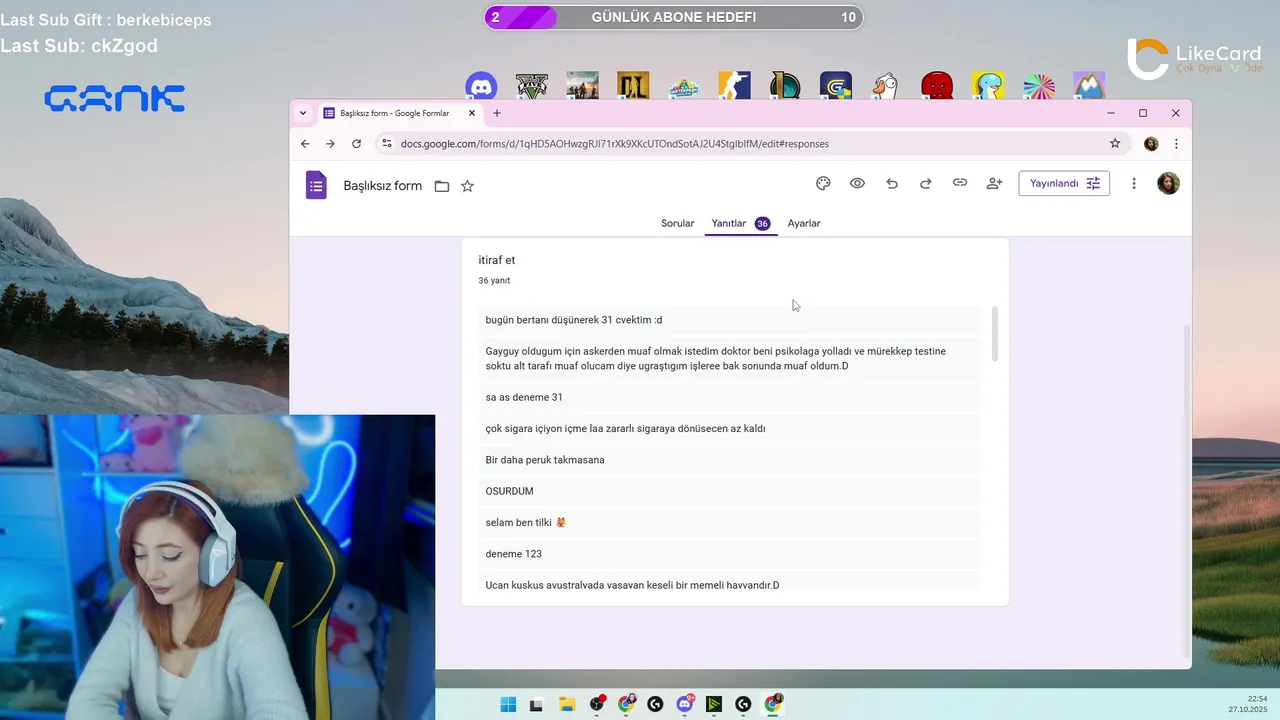Screen dimensions: 1280x720
Task: Select the response 'Bir daha peruk takmasana'
Action: click(729, 460)
